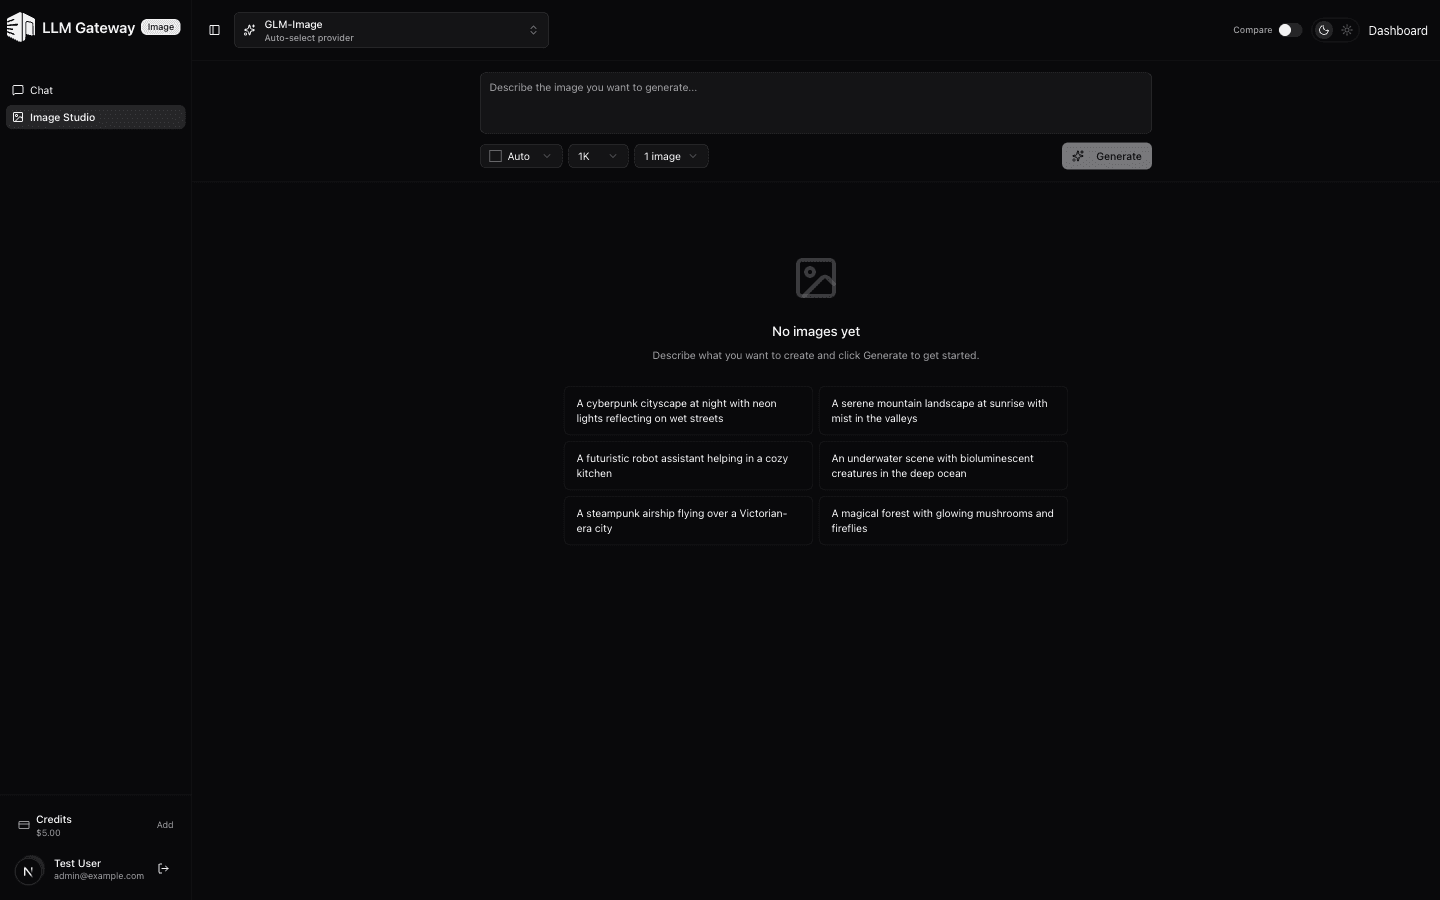Open the GLM-Image model selector
This screenshot has width=1440, height=900.
point(391,30)
